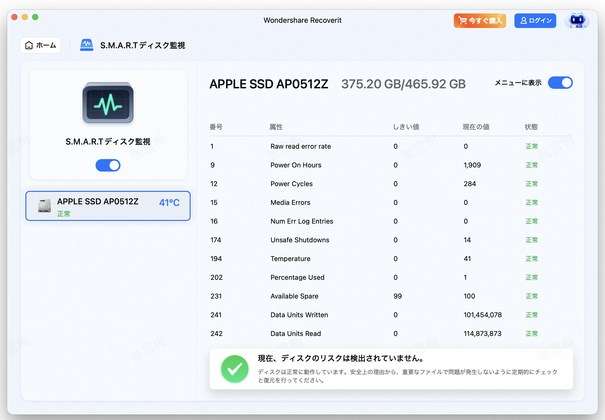Screen dimensions: 605x420
Task: Toggle the メニューに表示 switch
Action: 560,83
